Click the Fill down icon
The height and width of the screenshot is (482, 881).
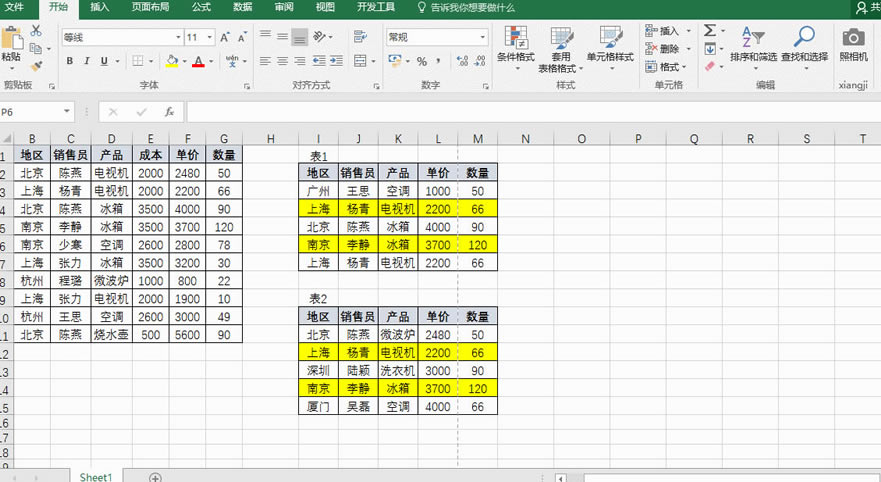(710, 49)
